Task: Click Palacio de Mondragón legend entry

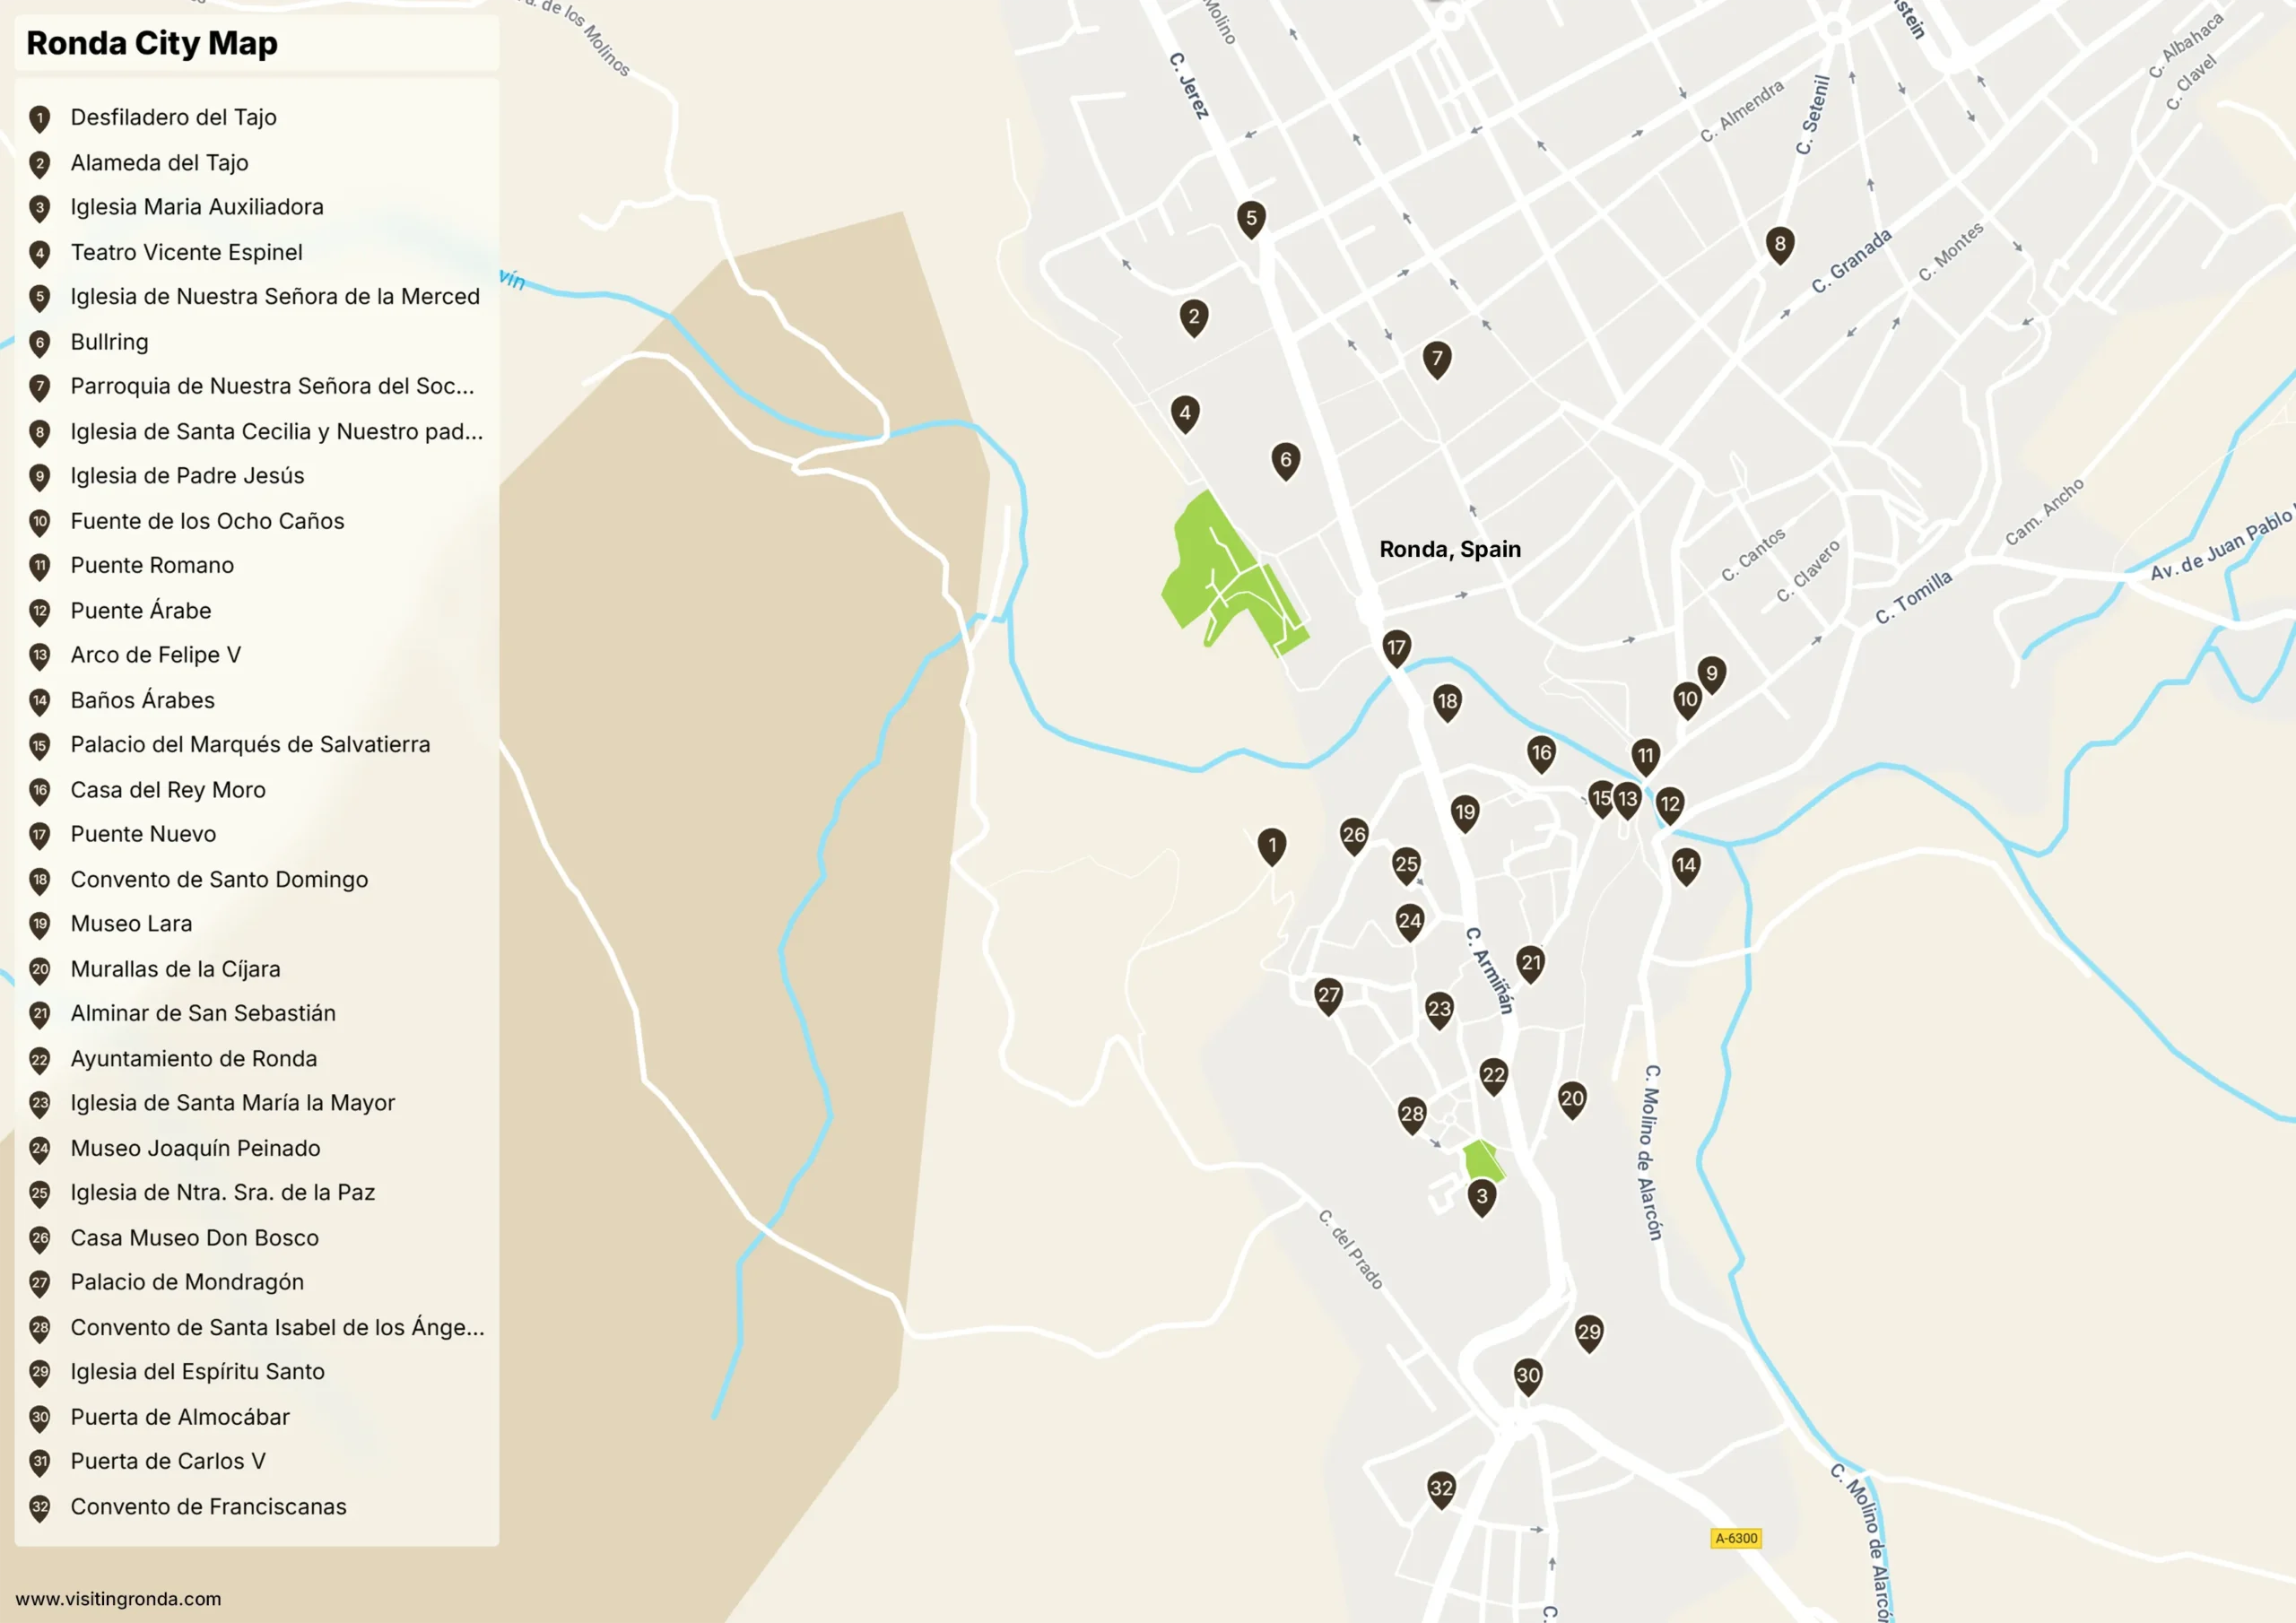Action: pos(187,1282)
